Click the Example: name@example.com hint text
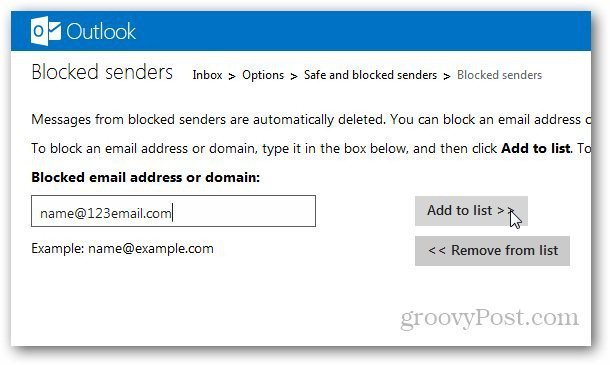This screenshot has width=610, height=365. point(122,248)
